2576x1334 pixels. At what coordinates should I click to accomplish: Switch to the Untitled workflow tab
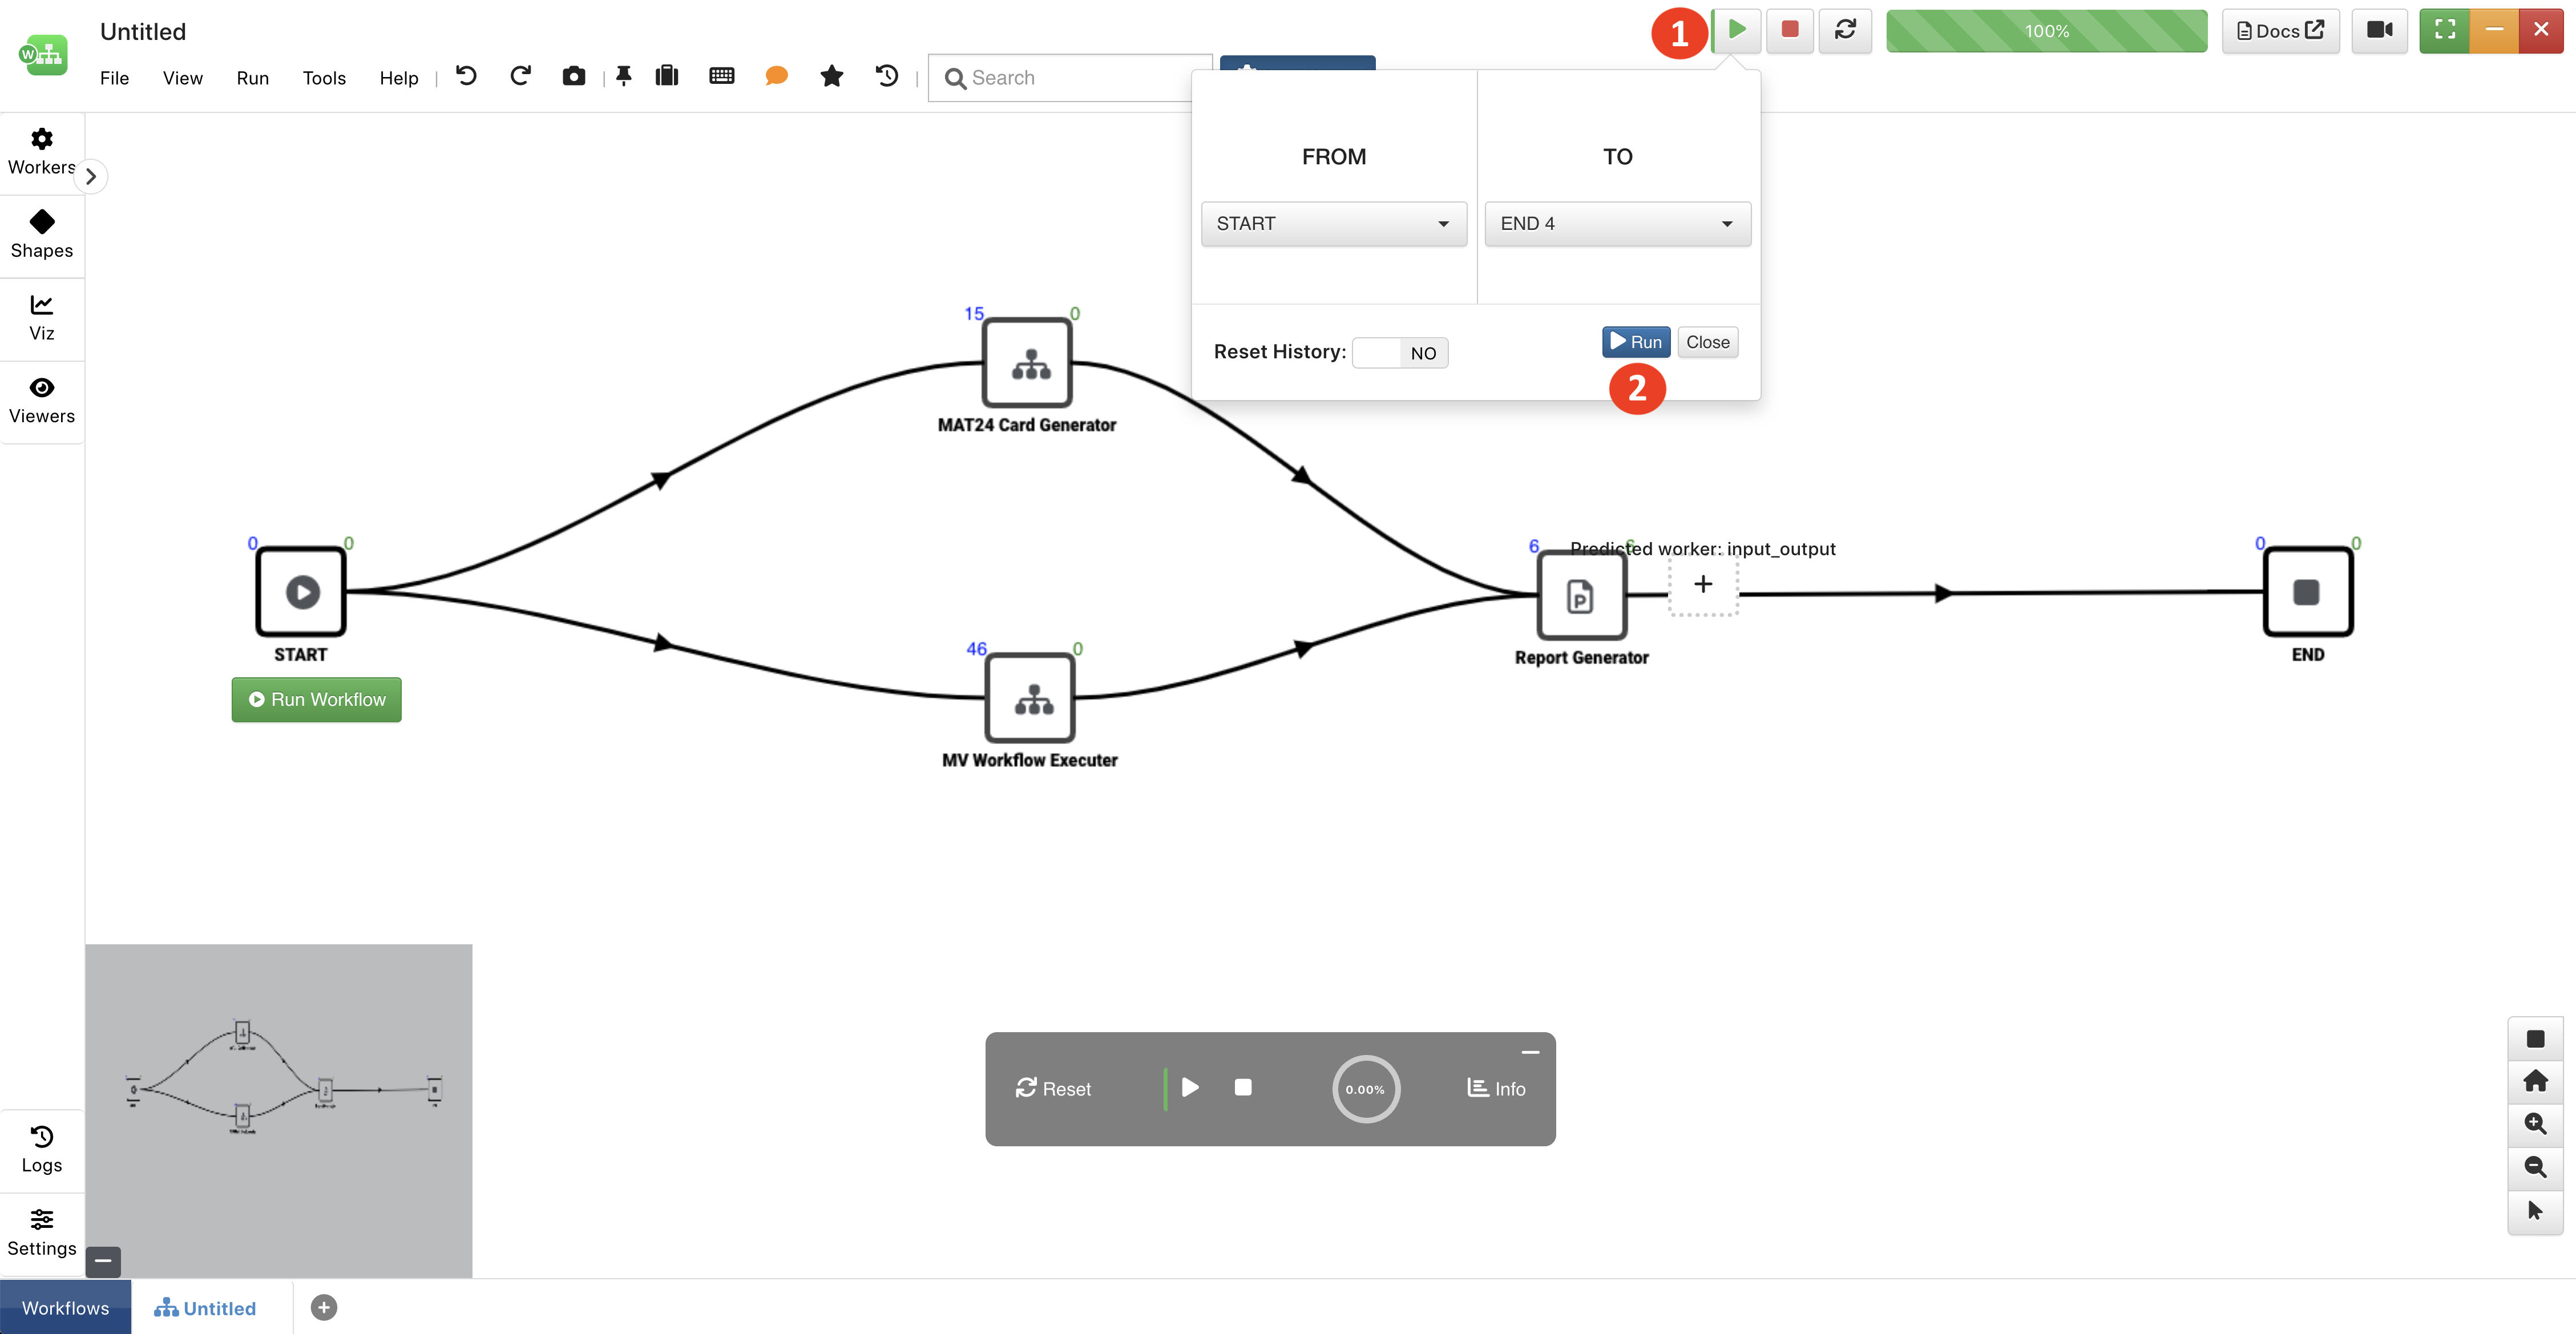pos(205,1308)
